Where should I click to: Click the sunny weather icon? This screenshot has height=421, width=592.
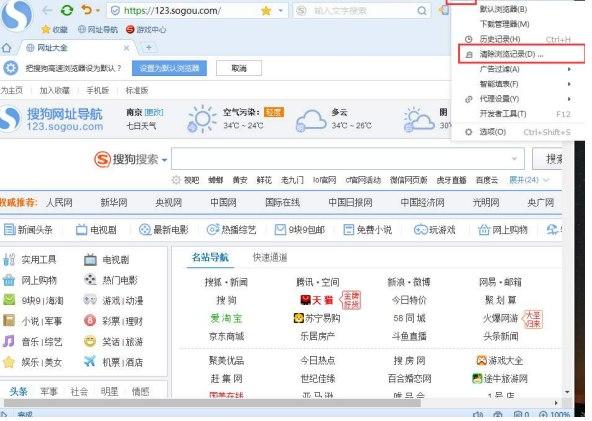click(201, 119)
